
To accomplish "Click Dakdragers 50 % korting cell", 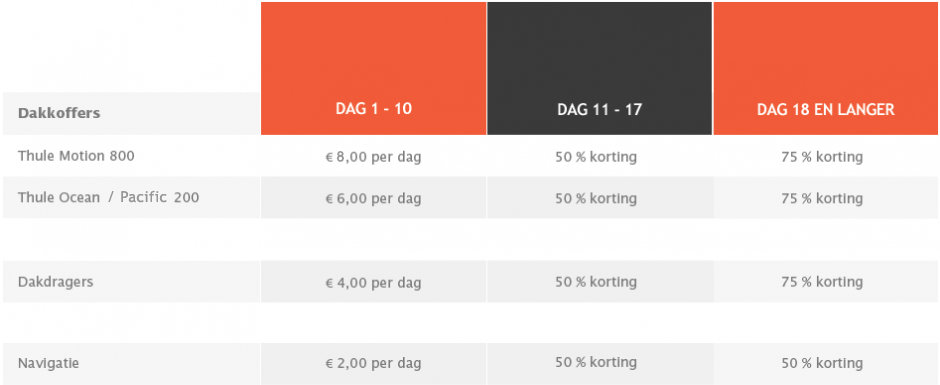I will tap(596, 282).
